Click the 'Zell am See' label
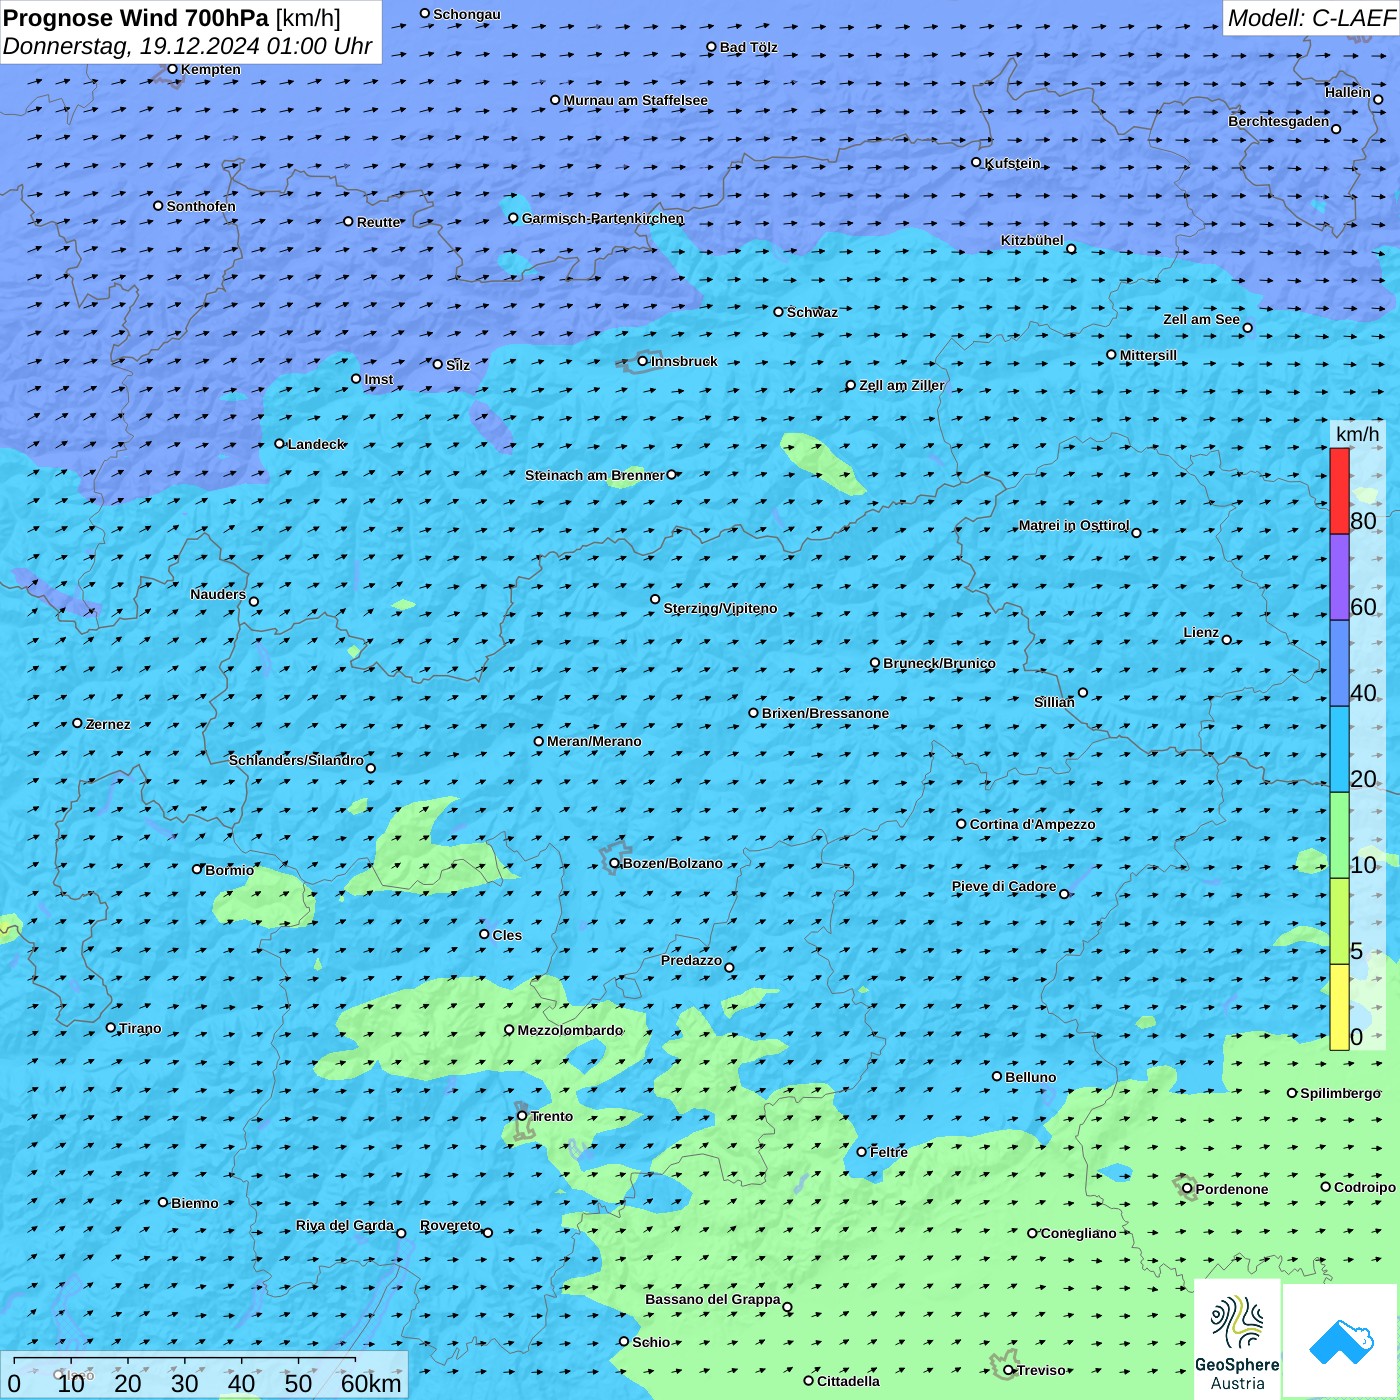1400x1400 pixels. [1201, 319]
